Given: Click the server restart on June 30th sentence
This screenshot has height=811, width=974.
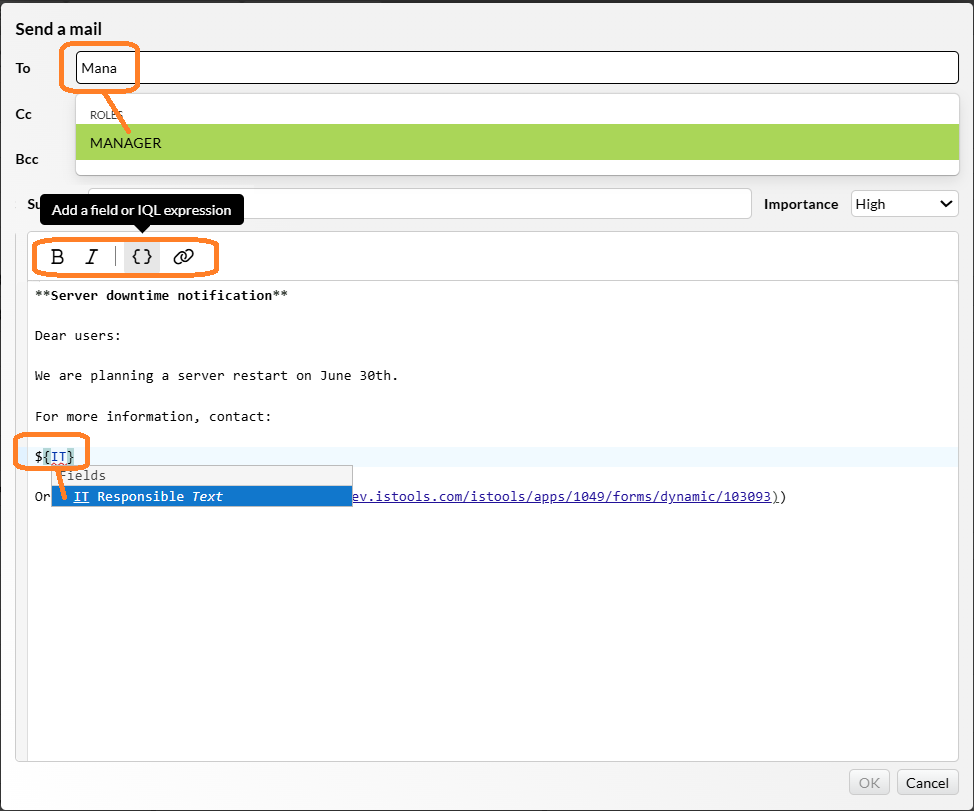Looking at the screenshot, I should [x=216, y=376].
